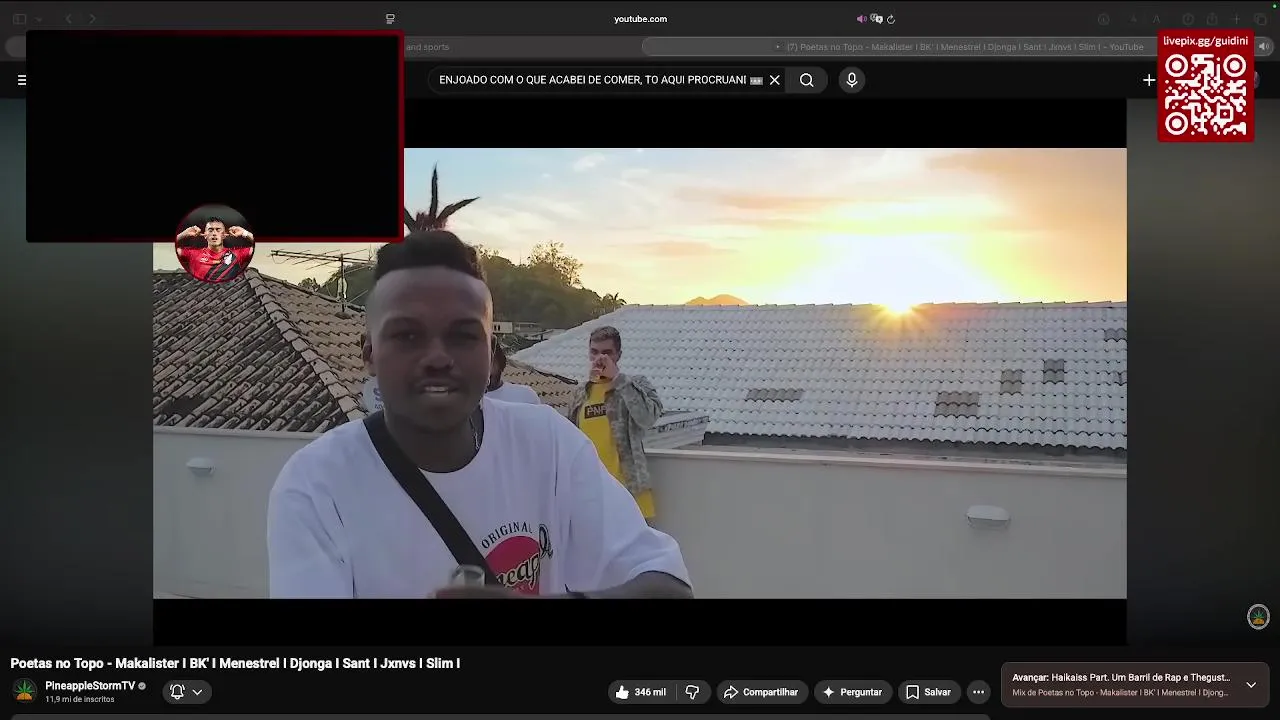Click the translate page icon
1280x720 pixels.
(x=876, y=19)
